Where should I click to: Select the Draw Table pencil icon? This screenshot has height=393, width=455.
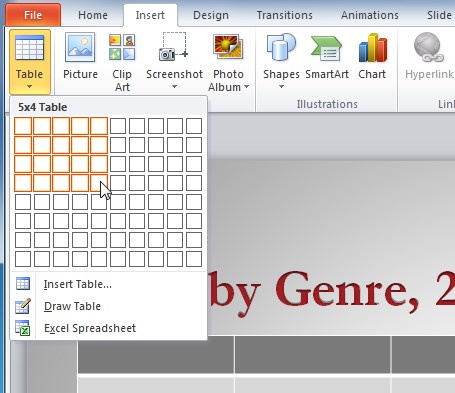tap(23, 306)
